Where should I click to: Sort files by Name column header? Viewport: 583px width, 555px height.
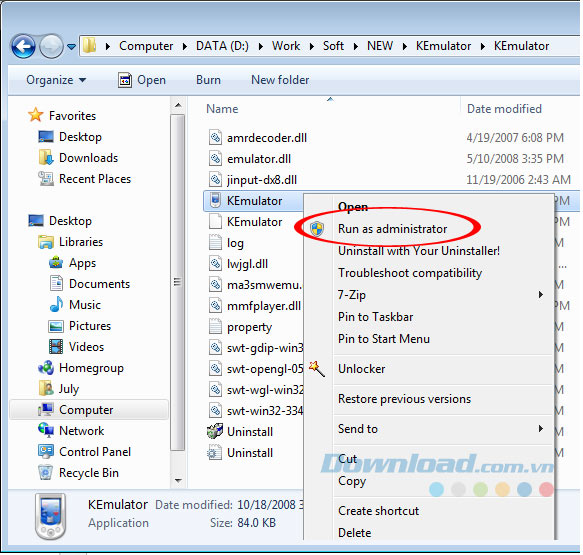click(x=222, y=109)
